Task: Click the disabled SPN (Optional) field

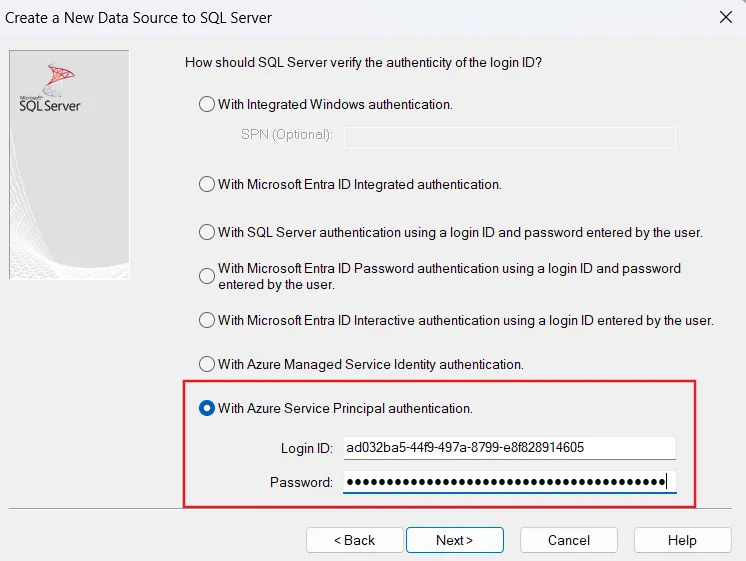Action: [510, 138]
